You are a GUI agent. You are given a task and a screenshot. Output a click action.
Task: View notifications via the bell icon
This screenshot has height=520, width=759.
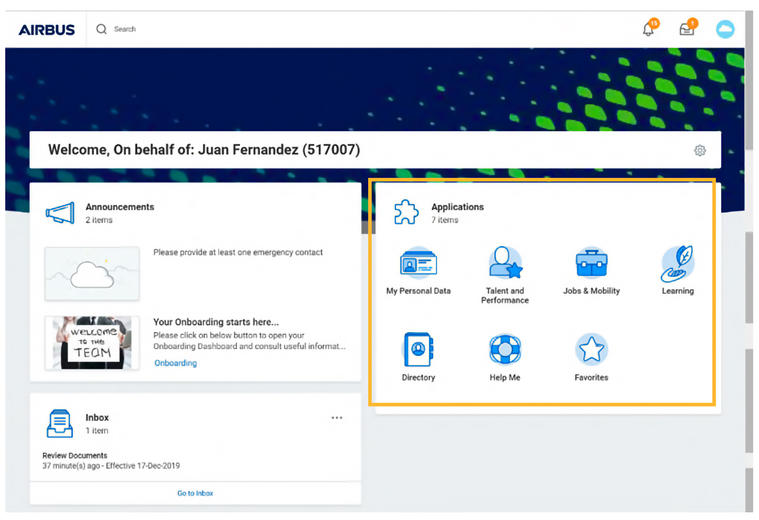[x=650, y=29]
